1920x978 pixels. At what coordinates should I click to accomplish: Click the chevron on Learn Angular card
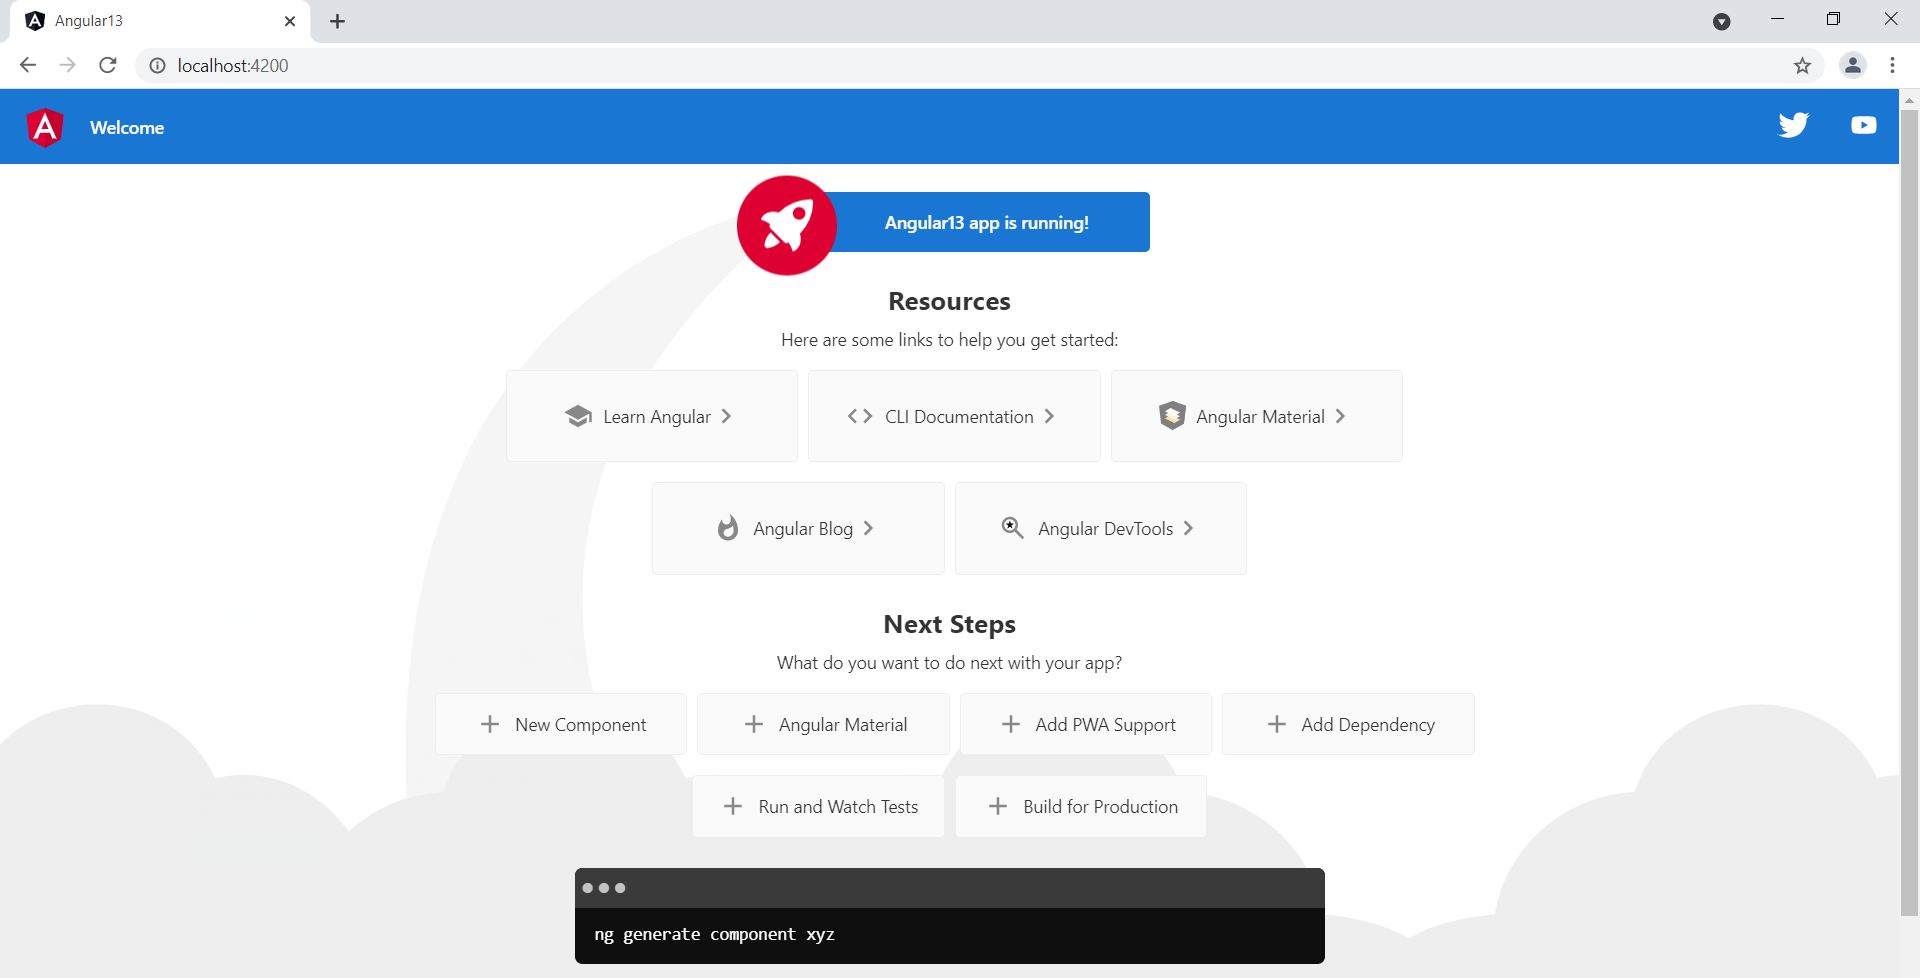(x=726, y=416)
